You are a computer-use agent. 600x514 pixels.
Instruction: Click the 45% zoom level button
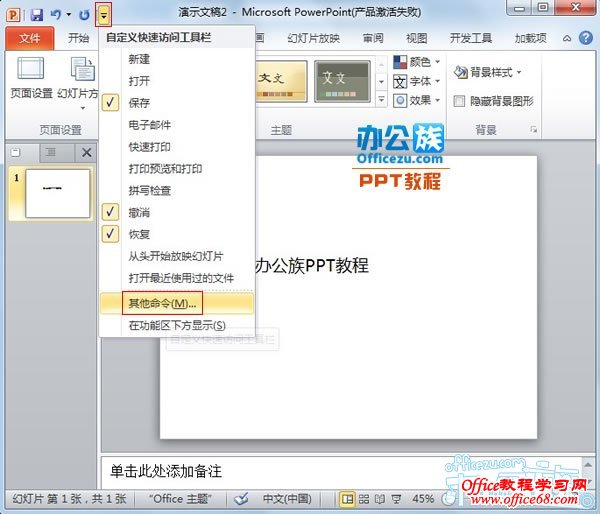[423, 499]
